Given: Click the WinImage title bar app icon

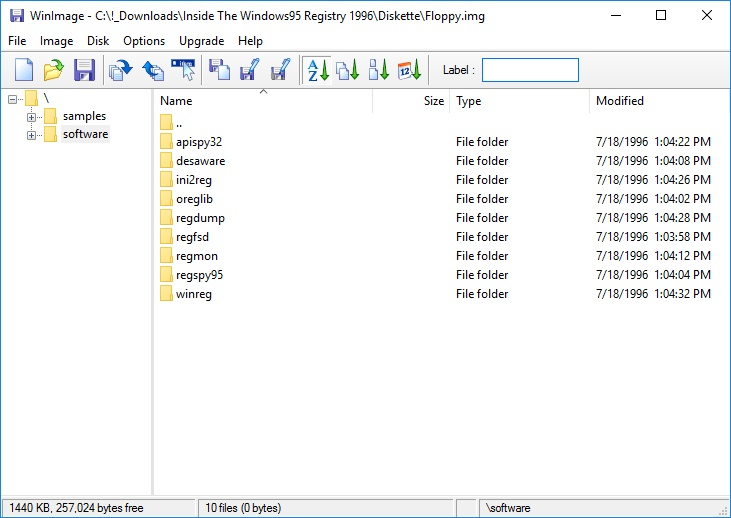Looking at the screenshot, I should point(17,15).
